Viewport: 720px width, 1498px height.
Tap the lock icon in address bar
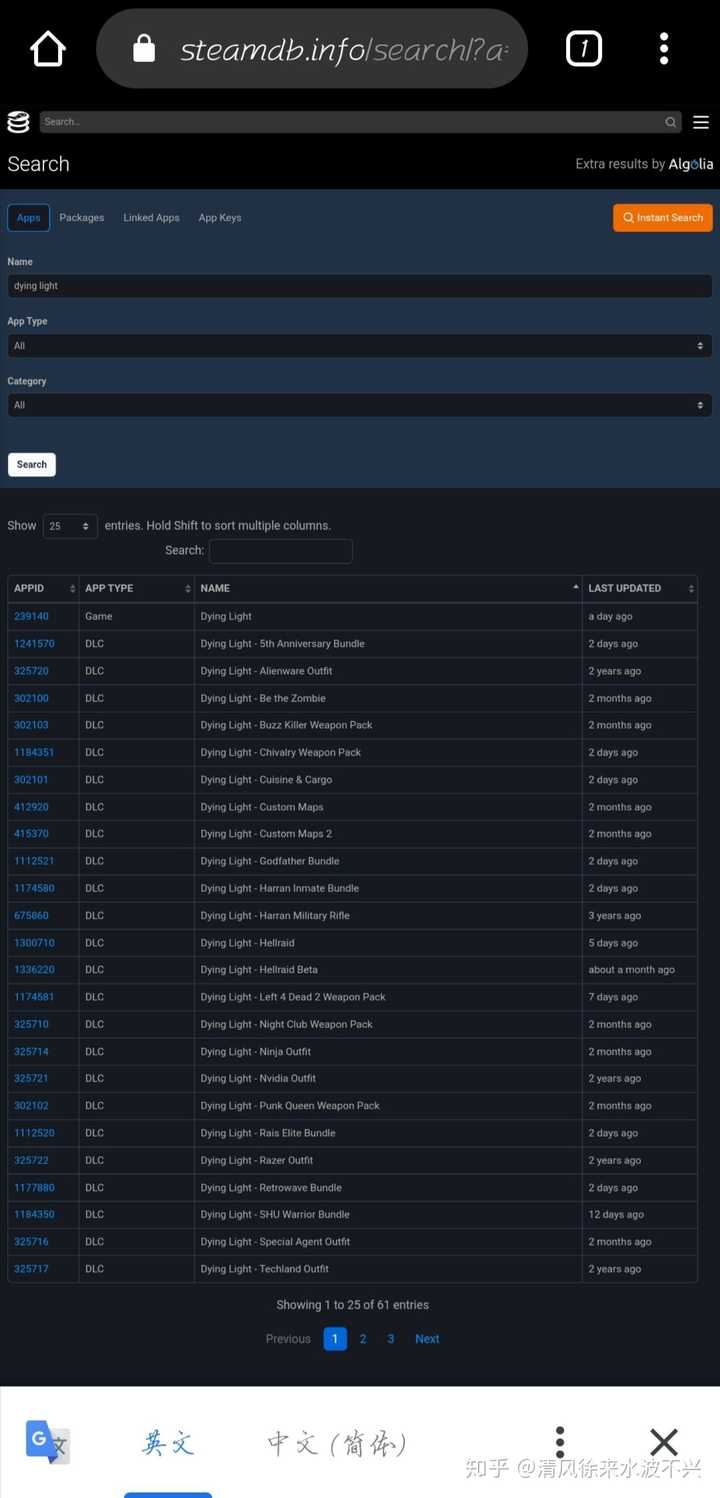[144, 48]
